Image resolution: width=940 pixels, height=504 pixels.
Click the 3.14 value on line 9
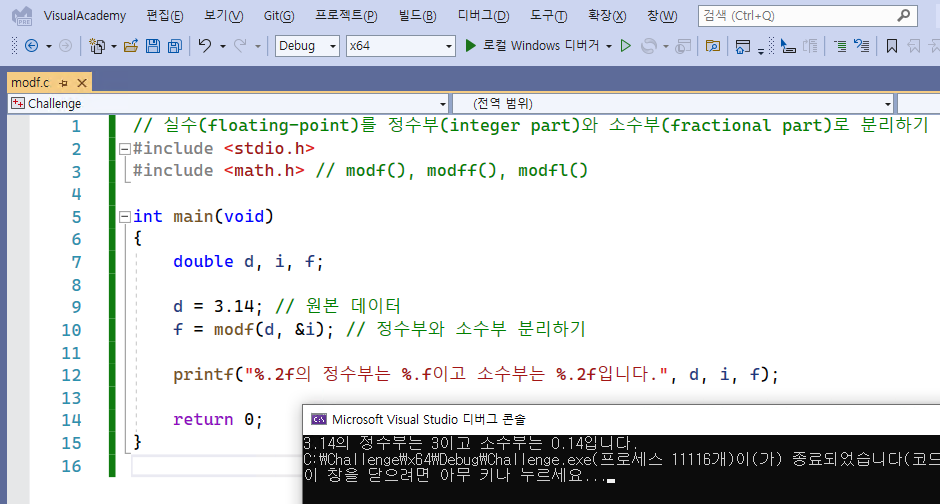[x=234, y=306]
